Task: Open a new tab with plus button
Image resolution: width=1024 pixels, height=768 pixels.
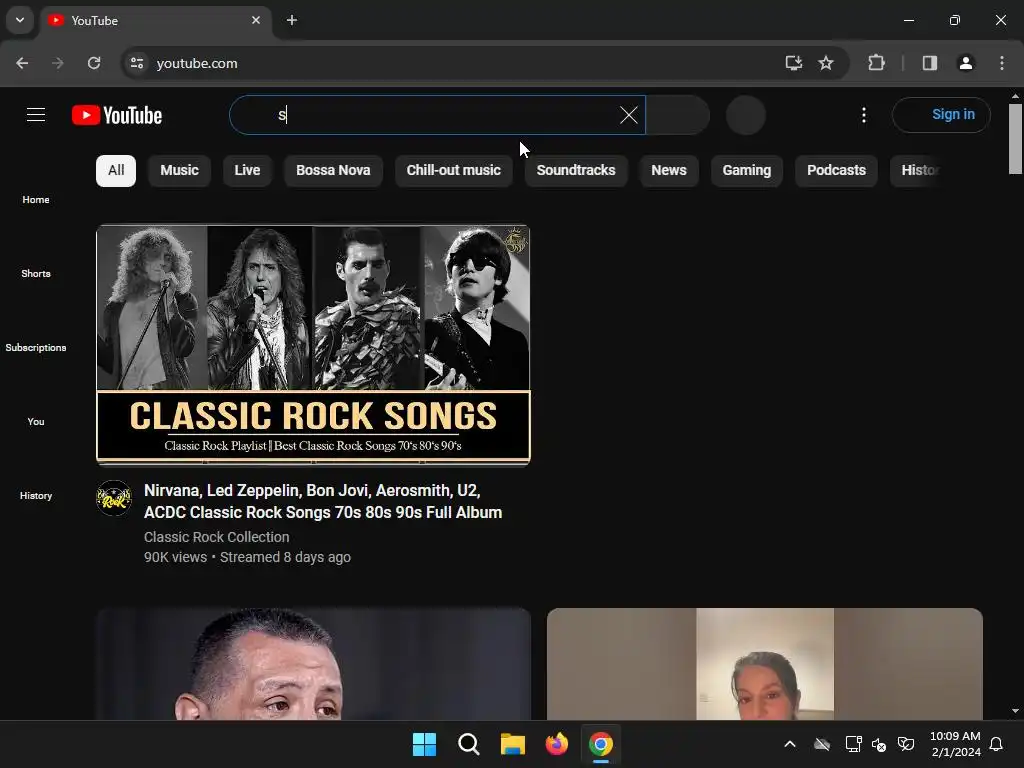Action: click(292, 20)
